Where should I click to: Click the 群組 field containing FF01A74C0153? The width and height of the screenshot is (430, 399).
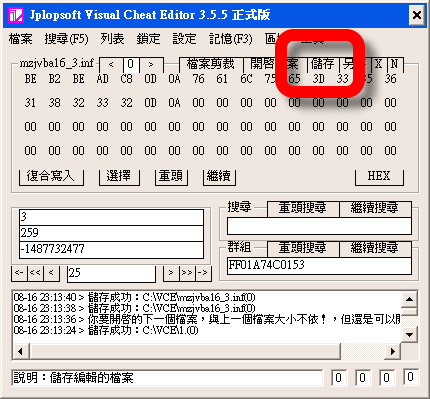[319, 266]
